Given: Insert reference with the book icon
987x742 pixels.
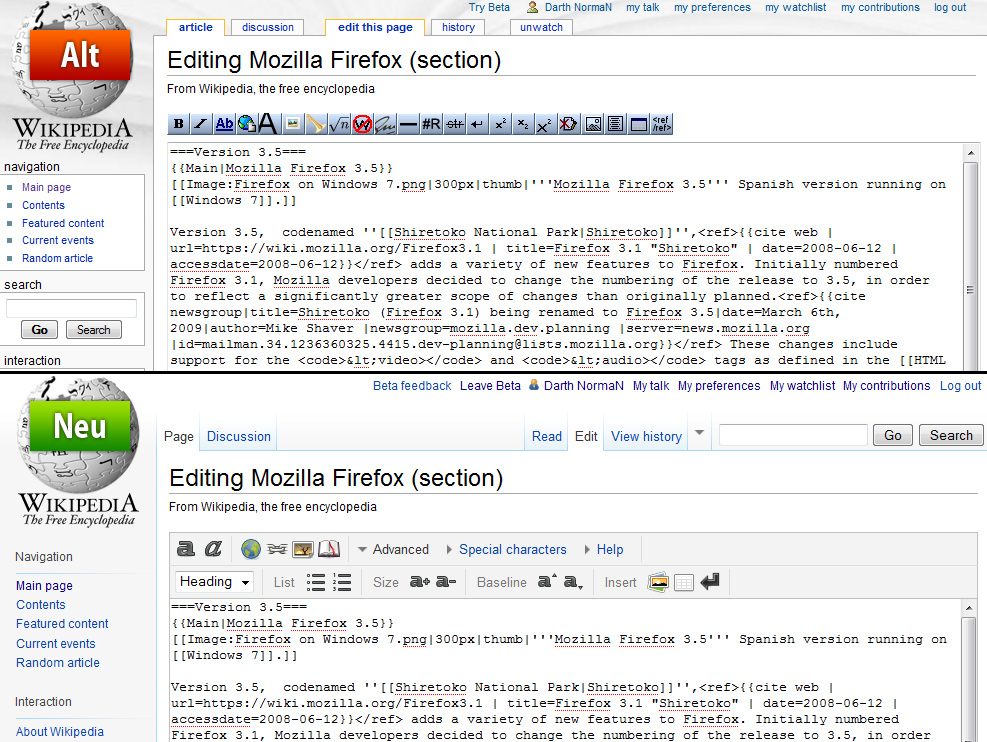Looking at the screenshot, I should (x=329, y=549).
